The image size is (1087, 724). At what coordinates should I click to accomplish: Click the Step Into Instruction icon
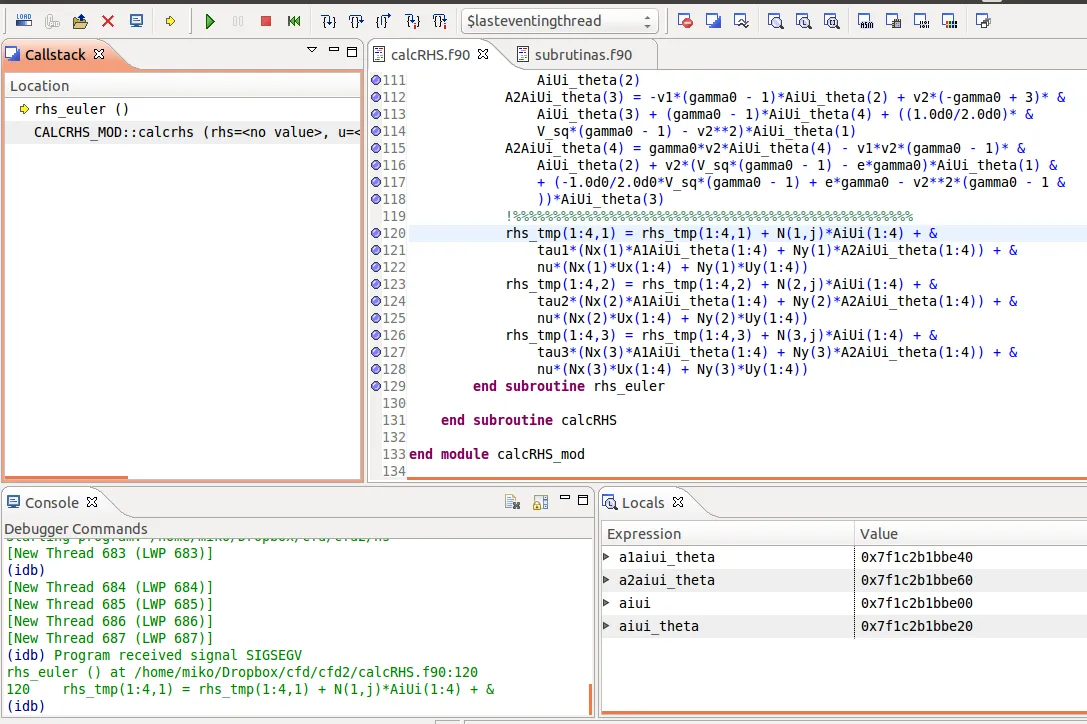point(412,21)
